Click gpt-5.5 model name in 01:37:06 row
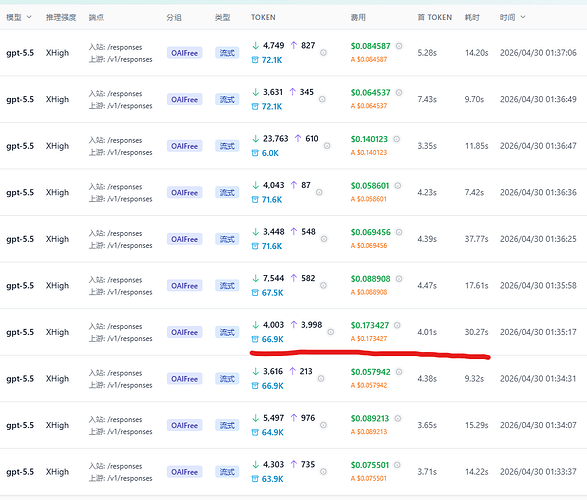Viewport: 587px width, 500px height. [x=20, y=53]
